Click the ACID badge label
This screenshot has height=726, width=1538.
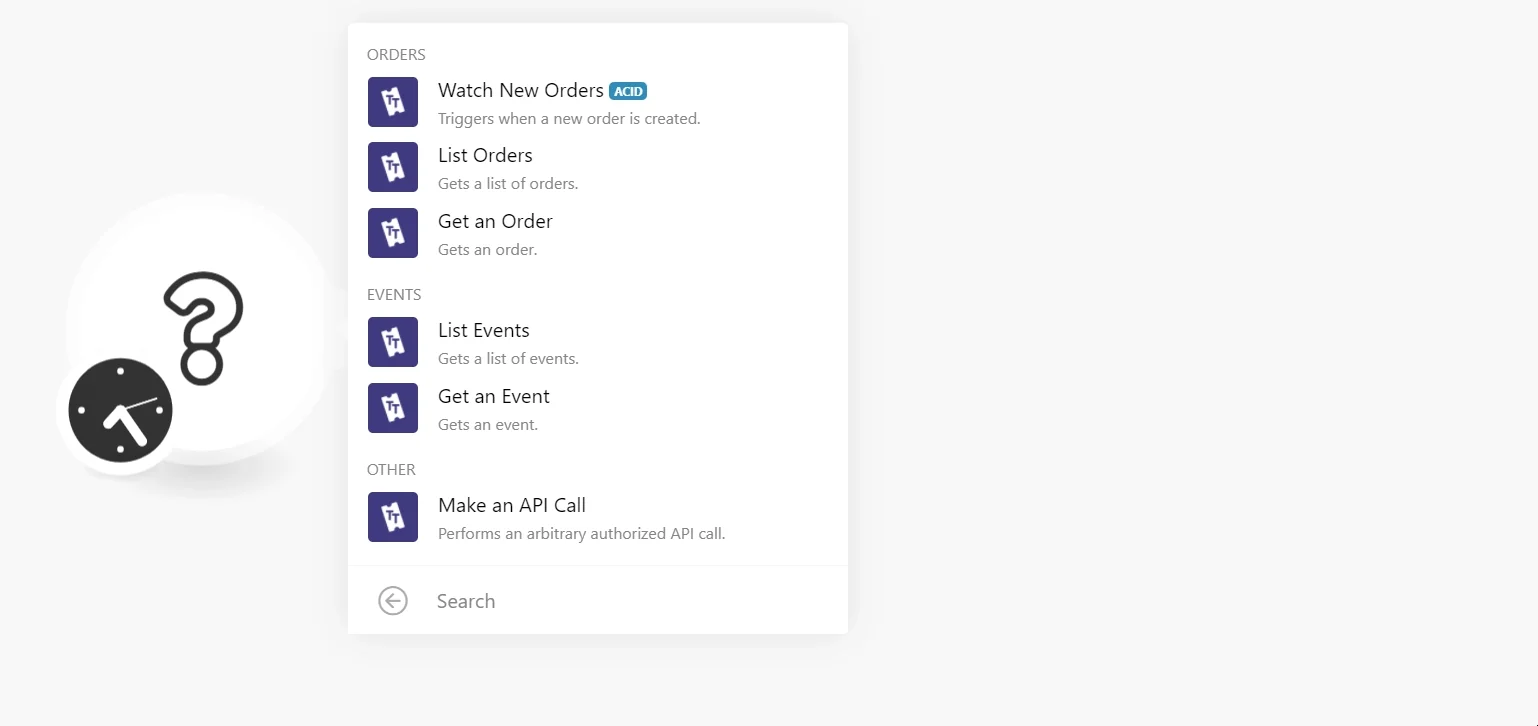[628, 91]
